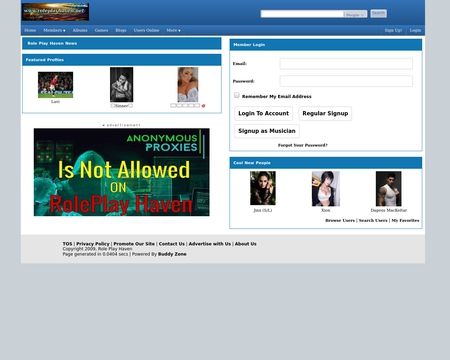Open Dapeen MacKellar's profile picture

(389, 189)
